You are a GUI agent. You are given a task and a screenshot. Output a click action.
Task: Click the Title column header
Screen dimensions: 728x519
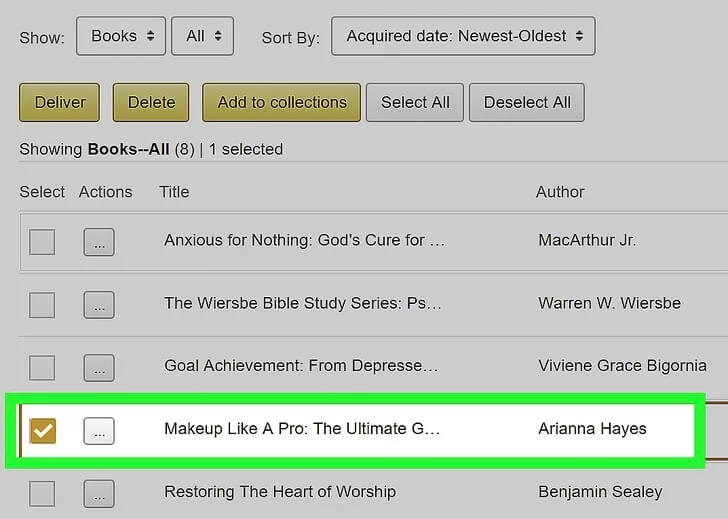(174, 192)
